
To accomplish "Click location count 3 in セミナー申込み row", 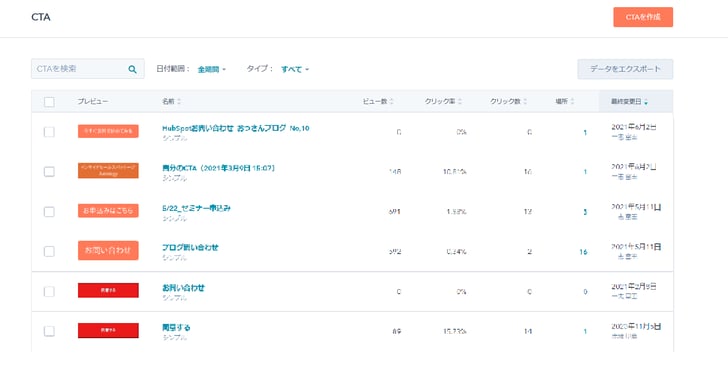I will point(585,212).
